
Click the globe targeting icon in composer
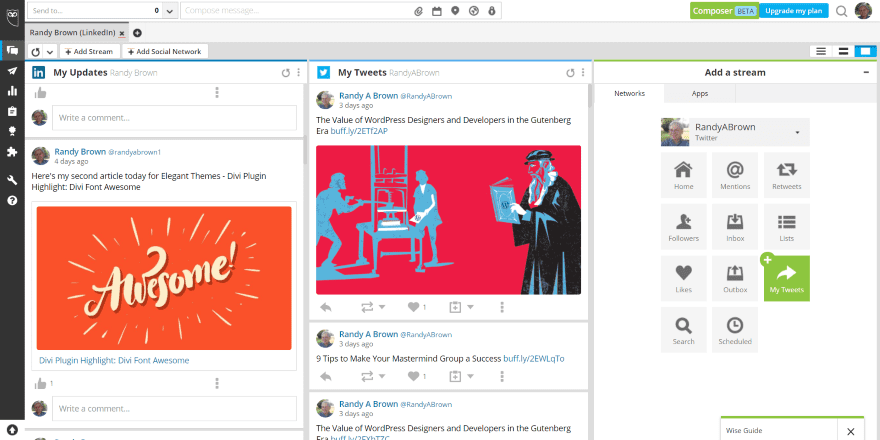(x=474, y=11)
